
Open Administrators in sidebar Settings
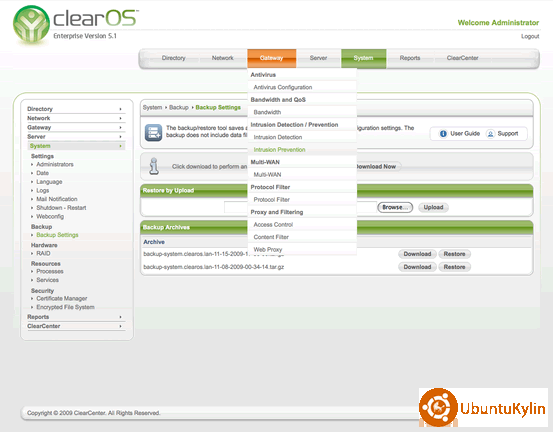point(55,164)
